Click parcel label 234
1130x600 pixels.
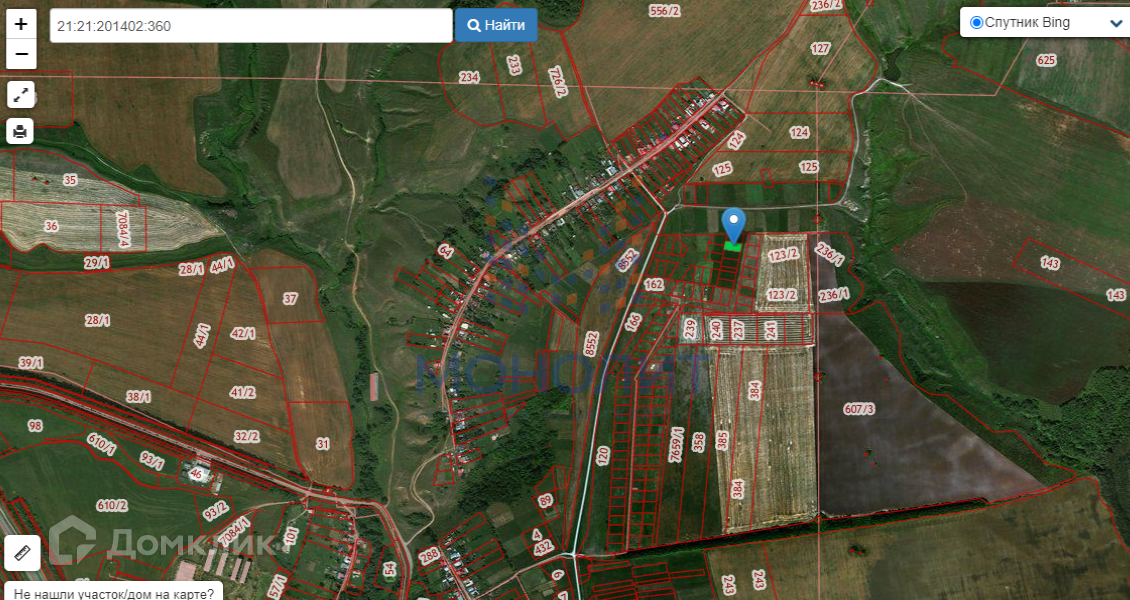[x=469, y=77]
